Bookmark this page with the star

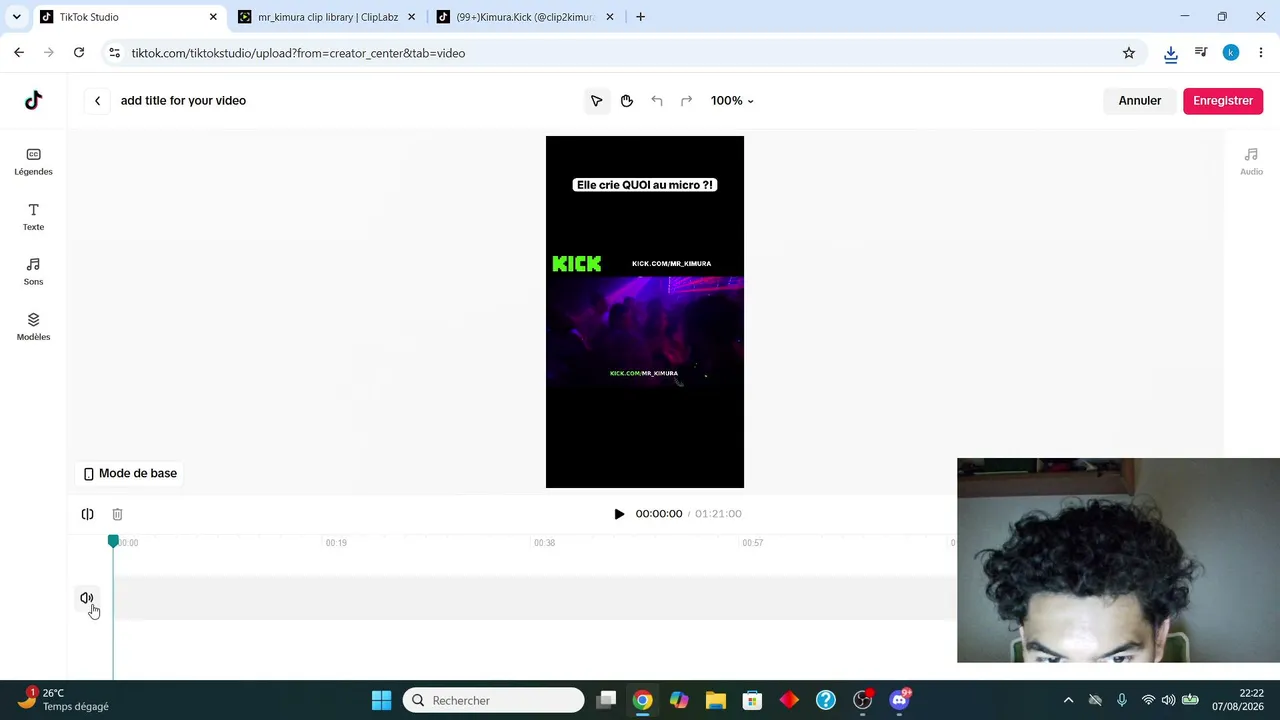pos(1129,53)
